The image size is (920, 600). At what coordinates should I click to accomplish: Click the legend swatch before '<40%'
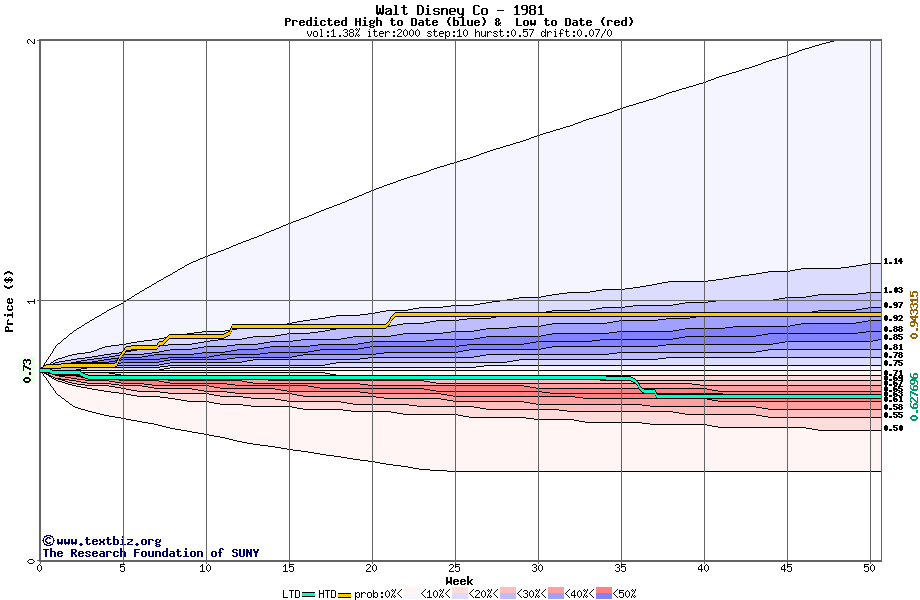[556, 593]
